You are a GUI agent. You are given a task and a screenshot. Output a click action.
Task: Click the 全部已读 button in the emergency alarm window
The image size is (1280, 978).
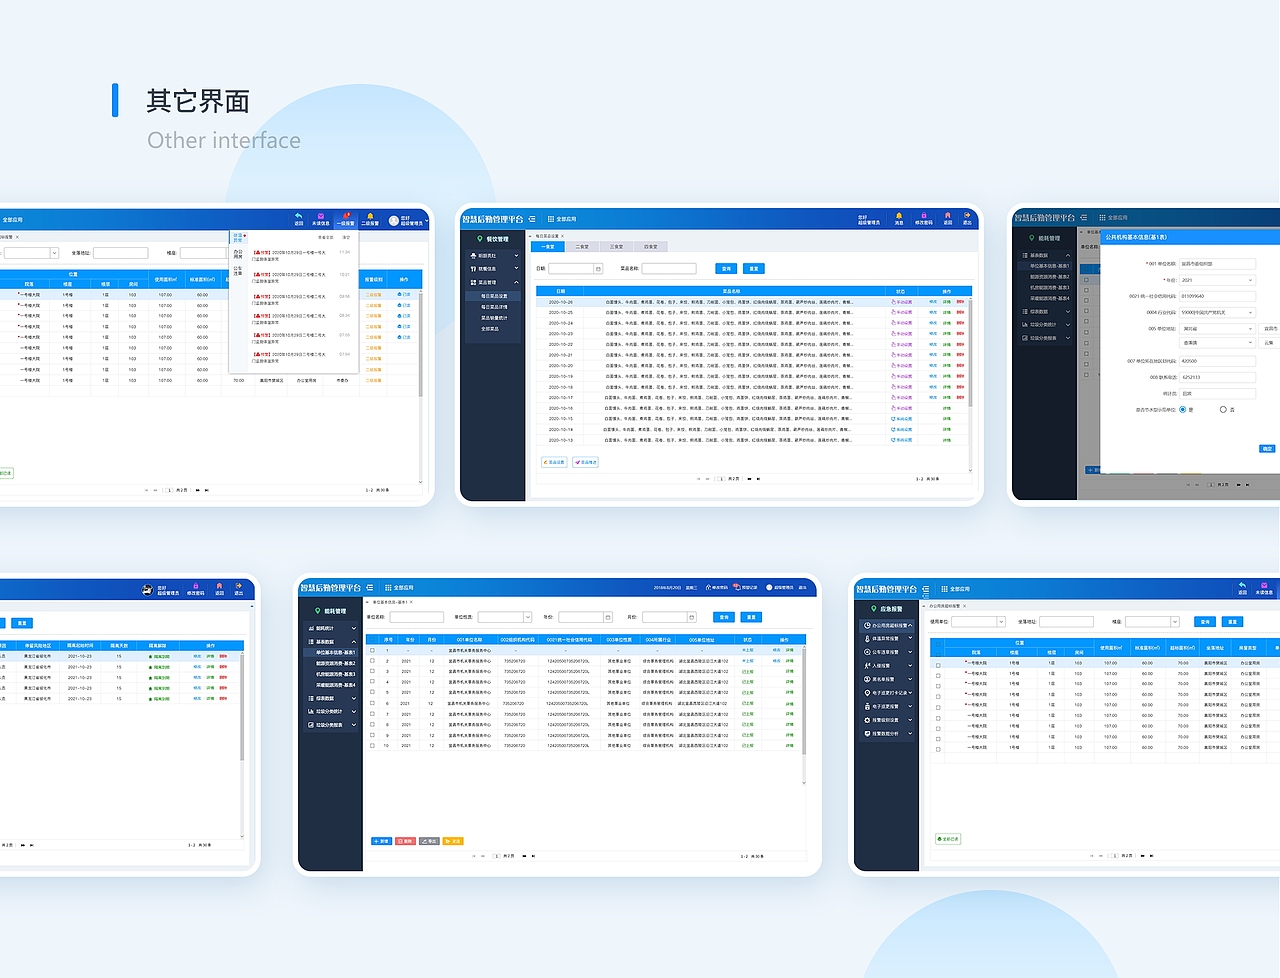point(948,839)
